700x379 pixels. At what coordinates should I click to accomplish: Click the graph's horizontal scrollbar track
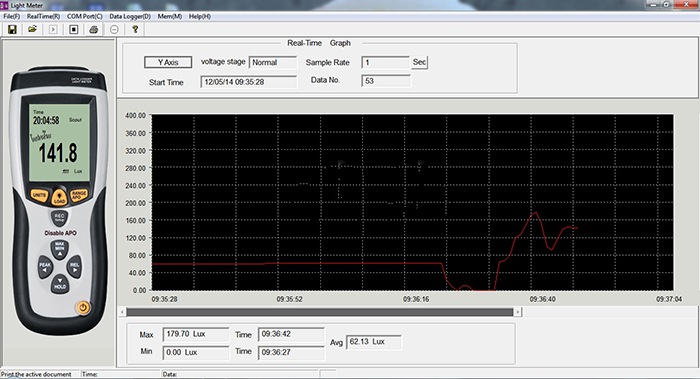tap(320, 312)
